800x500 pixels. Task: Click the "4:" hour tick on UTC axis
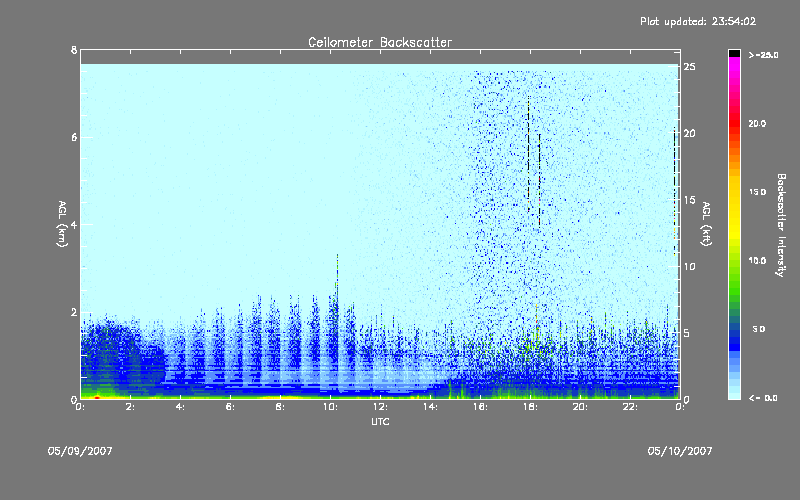point(181,407)
